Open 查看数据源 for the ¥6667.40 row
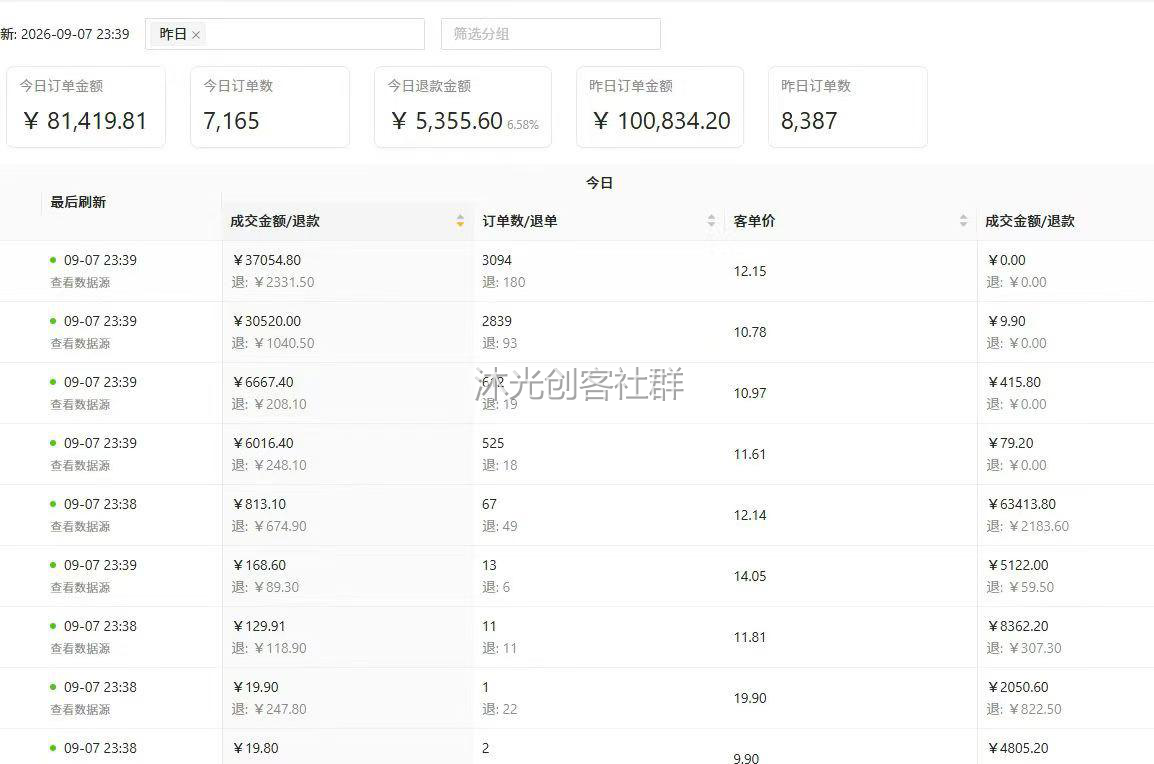1154x764 pixels. click(80, 405)
